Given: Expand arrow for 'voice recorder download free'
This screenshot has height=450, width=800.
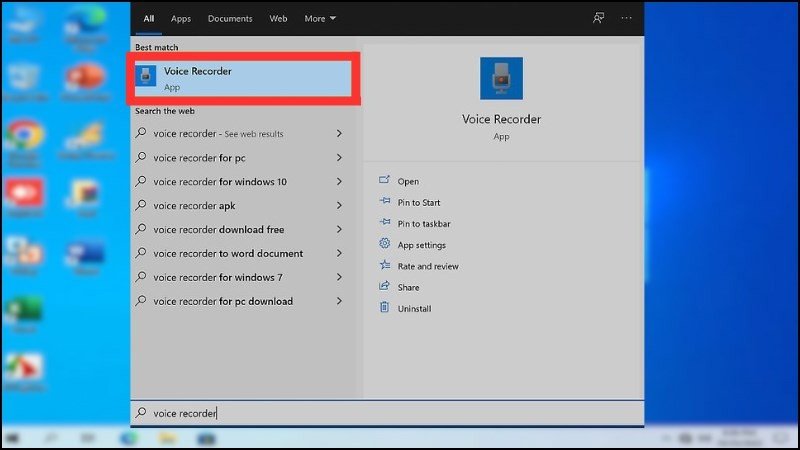Looking at the screenshot, I should 339,230.
